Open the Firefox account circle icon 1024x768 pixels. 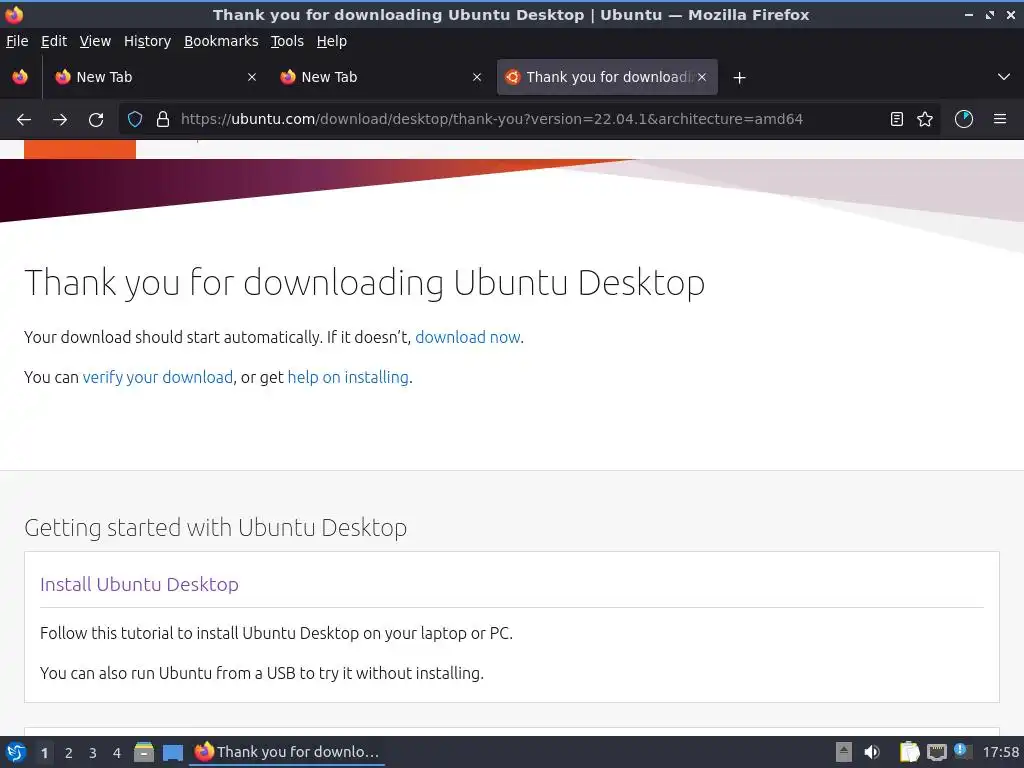click(x=964, y=119)
